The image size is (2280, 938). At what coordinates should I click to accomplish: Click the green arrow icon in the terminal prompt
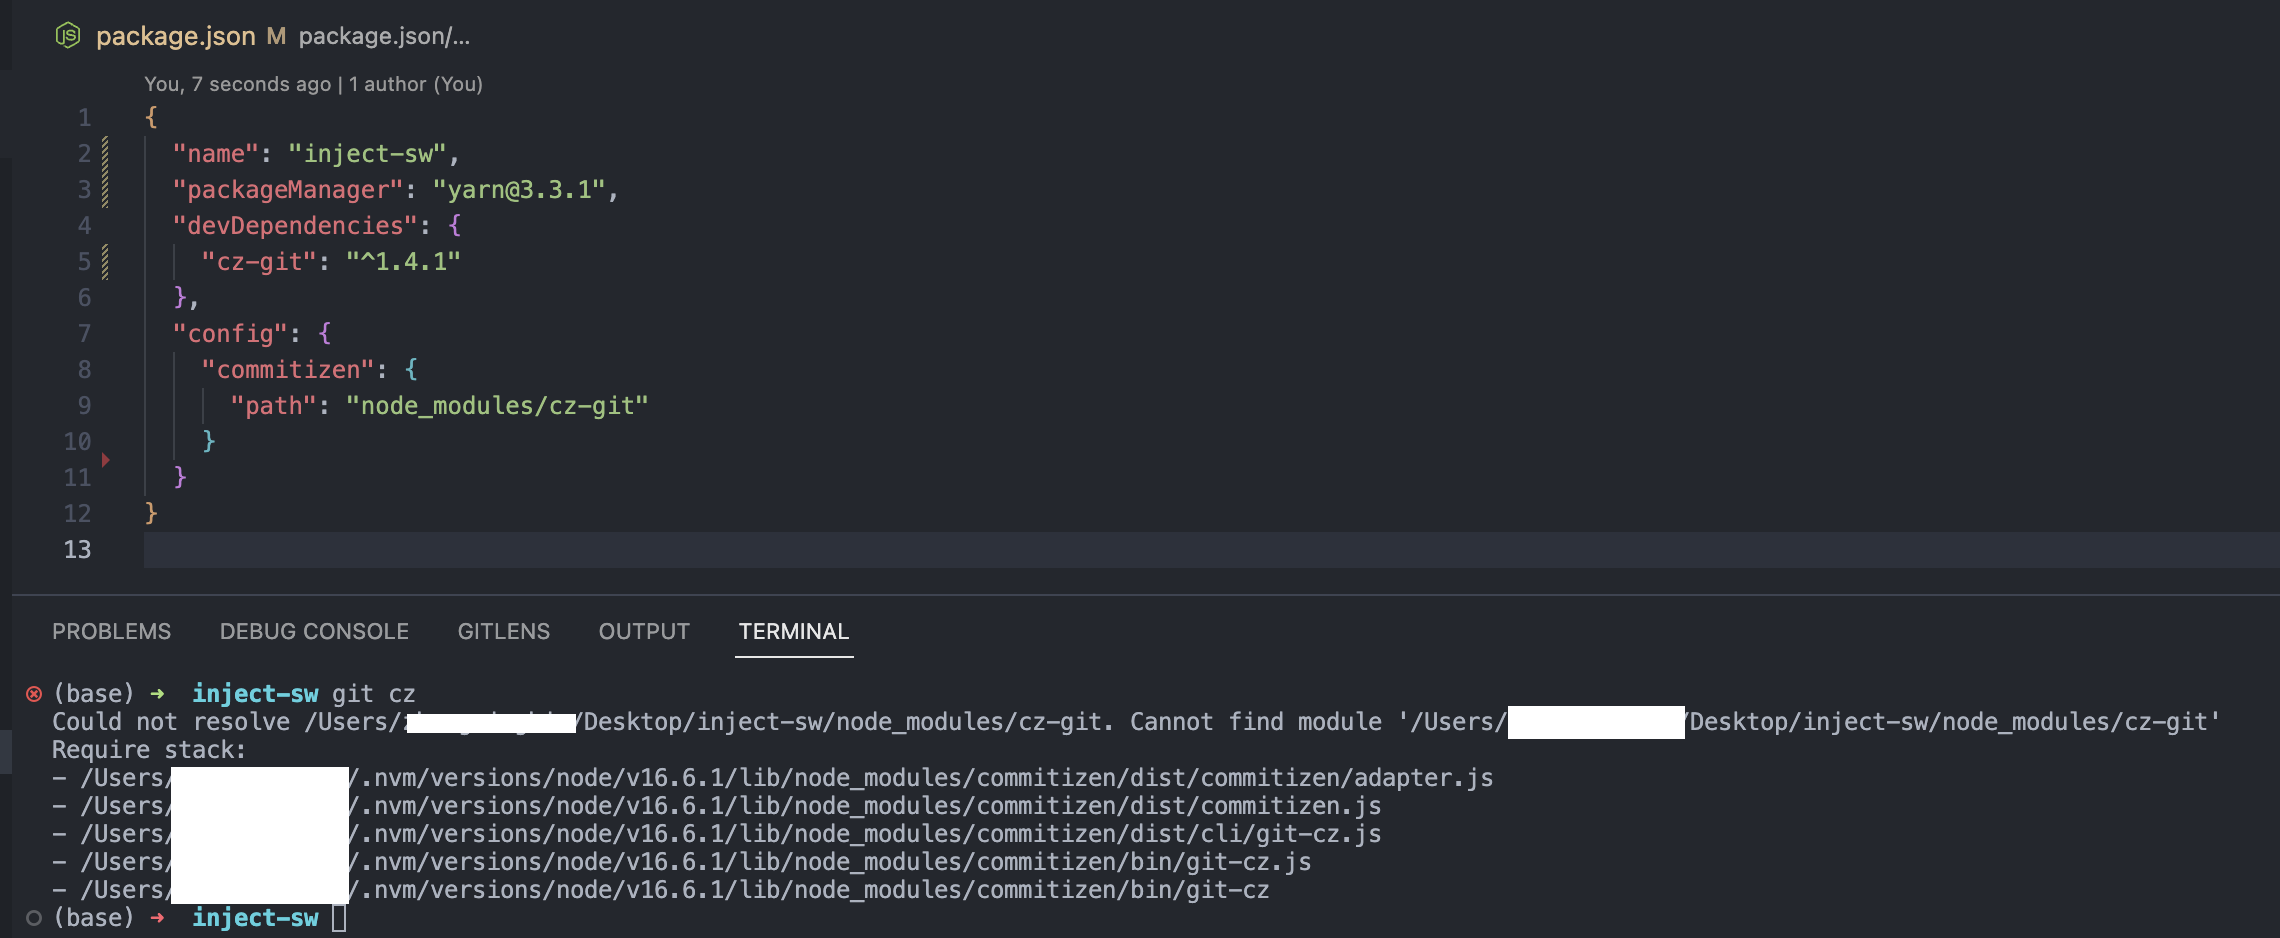click(160, 693)
